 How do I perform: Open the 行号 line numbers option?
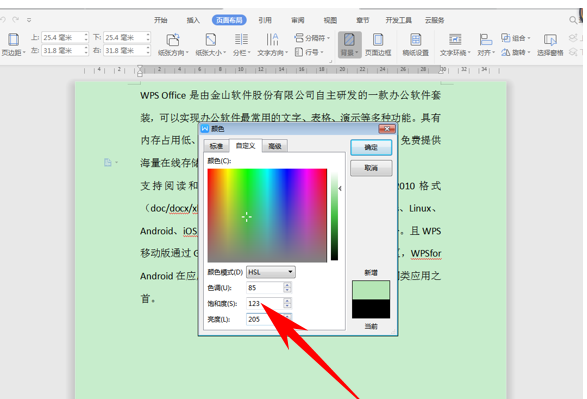[x=309, y=52]
